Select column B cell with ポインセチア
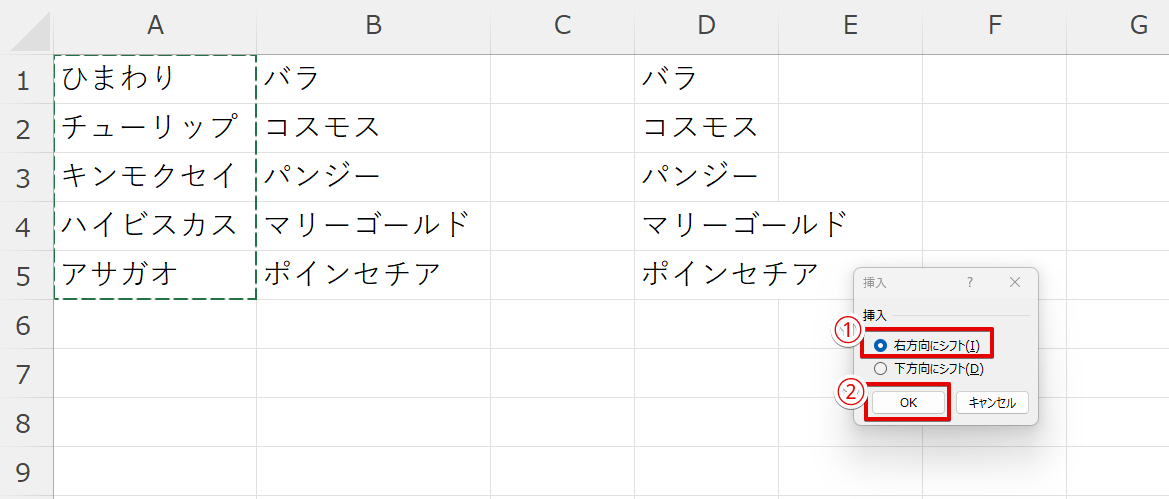The height and width of the screenshot is (499, 1169). pyautogui.click(x=373, y=275)
